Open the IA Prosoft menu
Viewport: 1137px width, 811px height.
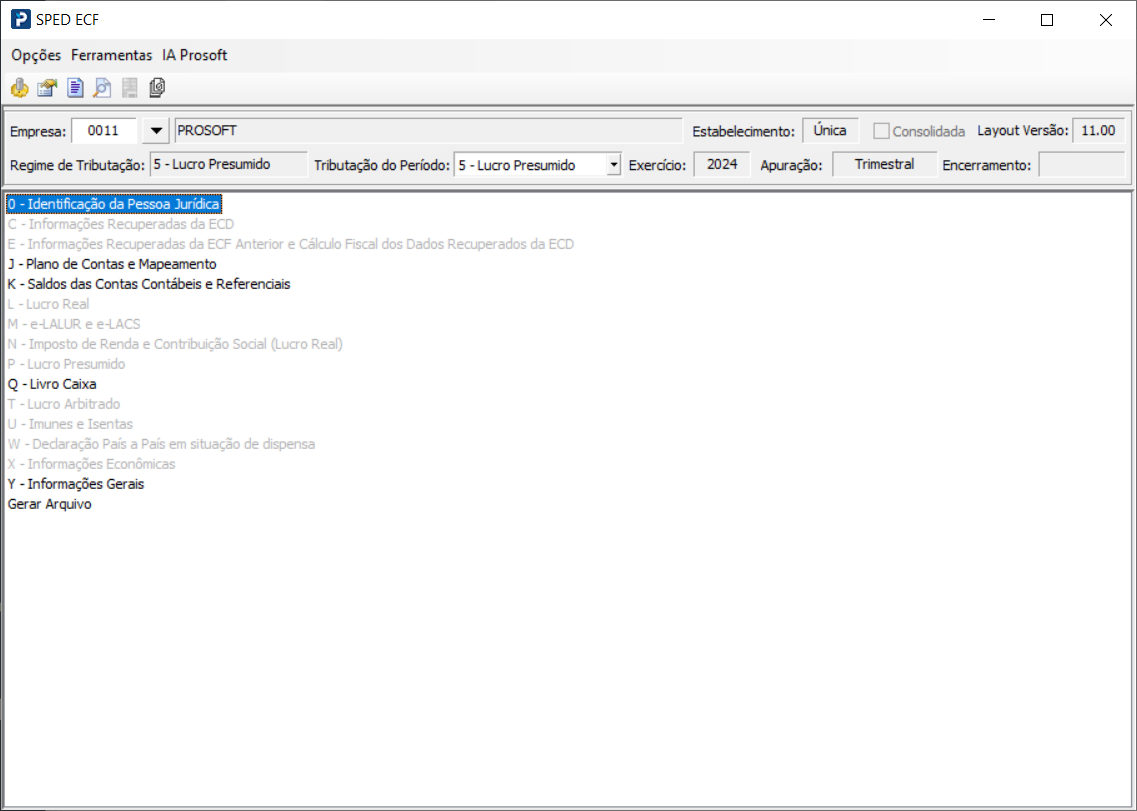coord(194,55)
